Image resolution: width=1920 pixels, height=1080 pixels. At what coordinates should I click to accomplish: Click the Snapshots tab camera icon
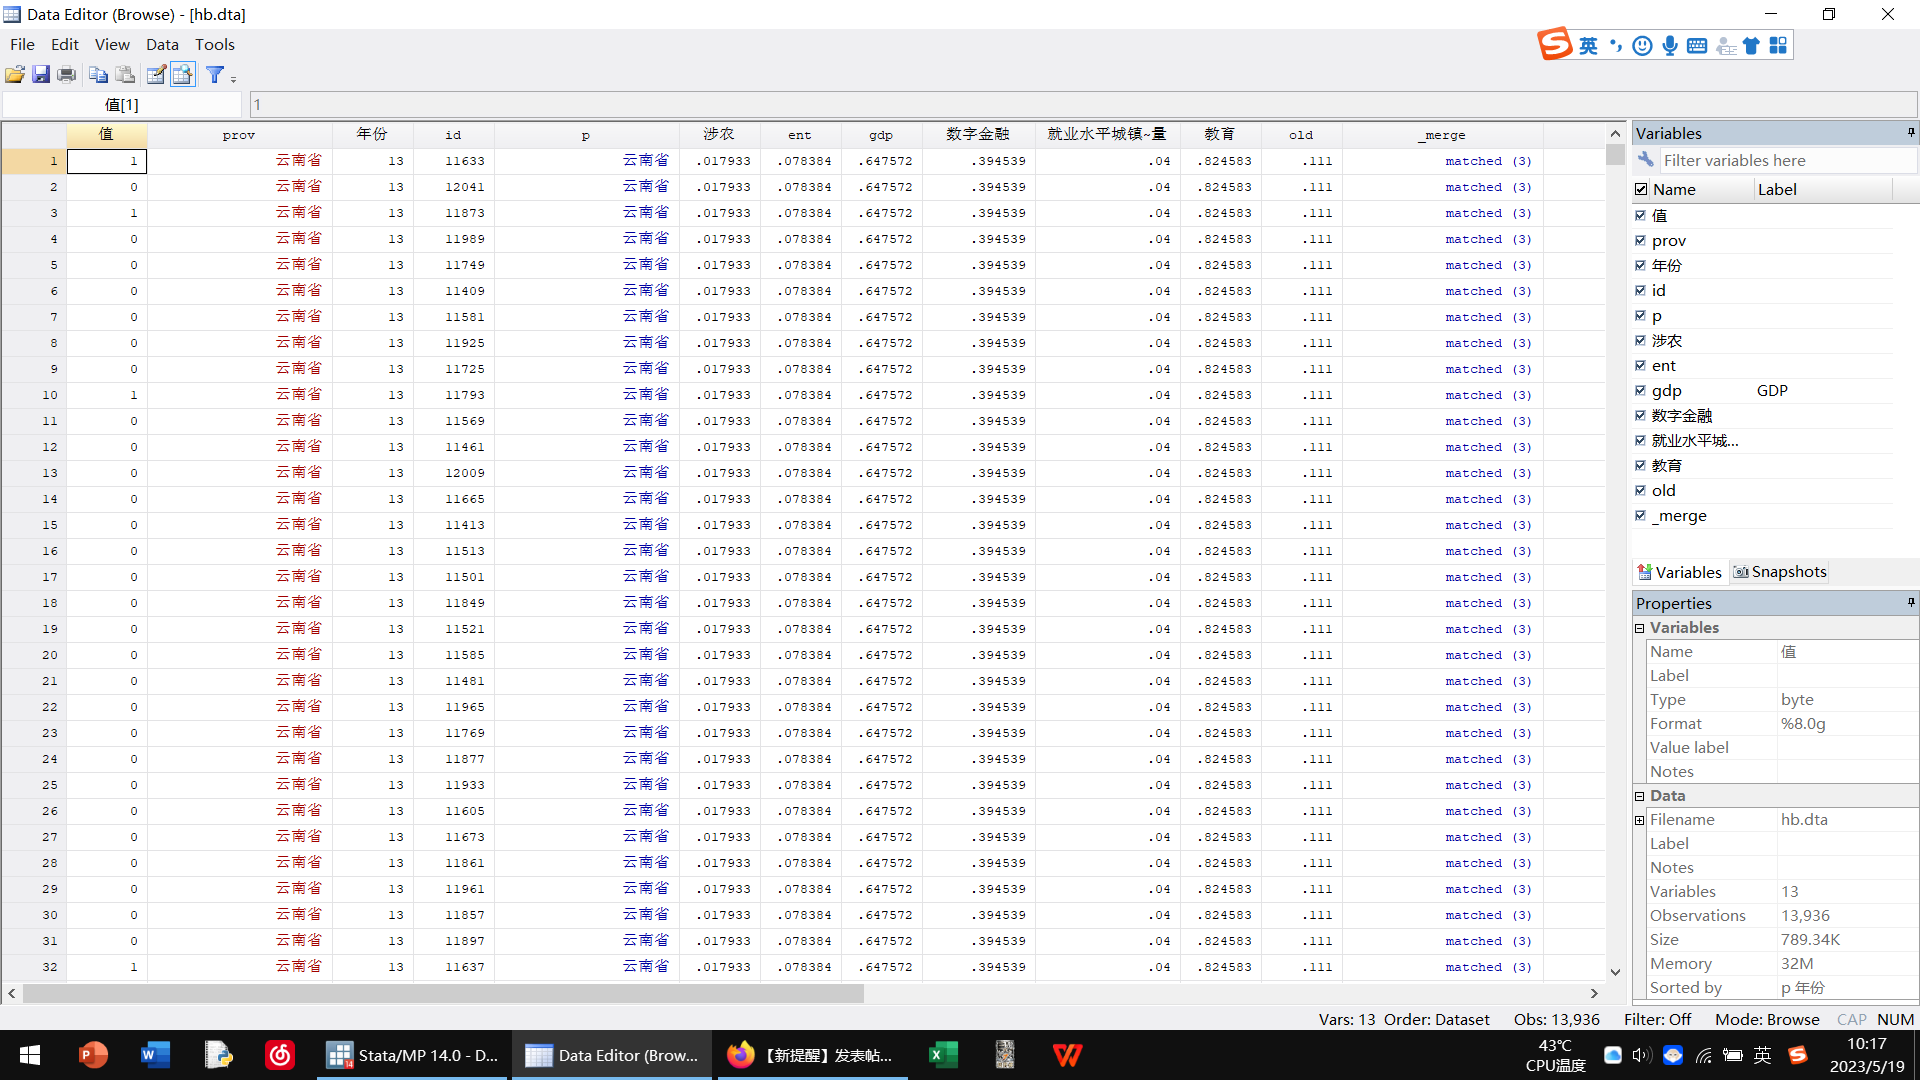point(1741,572)
